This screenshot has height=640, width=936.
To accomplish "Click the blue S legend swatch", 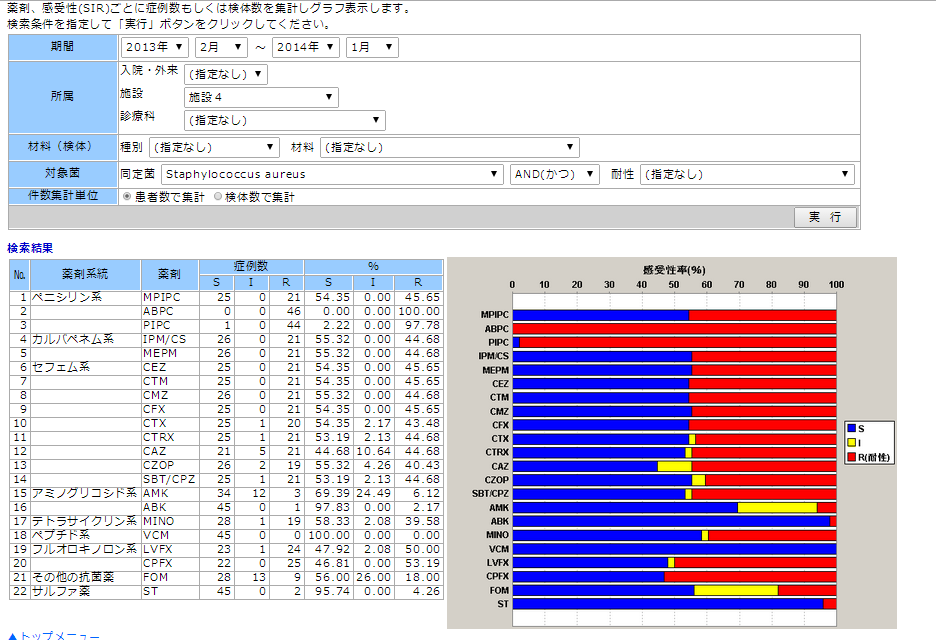I will coord(852,428).
